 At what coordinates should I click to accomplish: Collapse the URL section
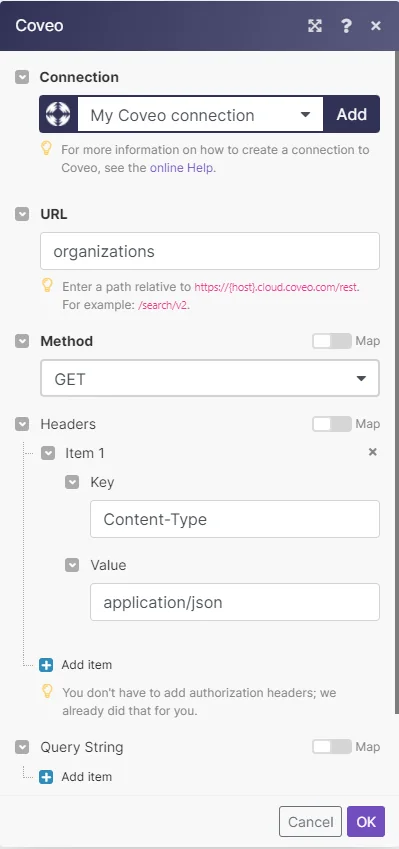click(x=22, y=214)
